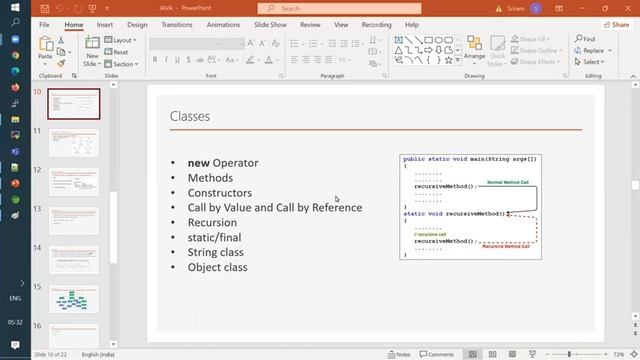Screen dimensions: 640x360
Task: Click the Format Painter brush icon
Action: coord(61,63)
